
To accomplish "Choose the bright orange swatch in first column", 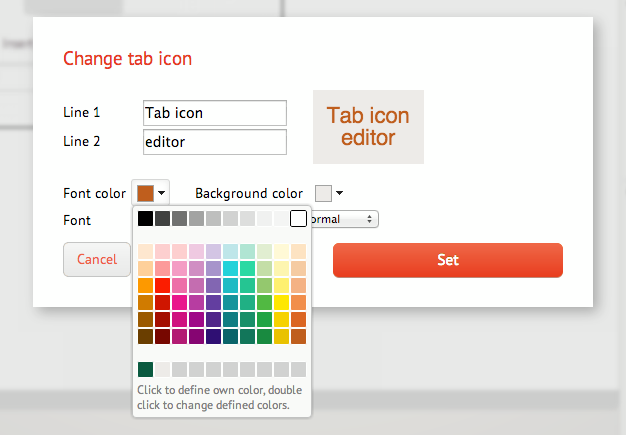I will click(145, 285).
